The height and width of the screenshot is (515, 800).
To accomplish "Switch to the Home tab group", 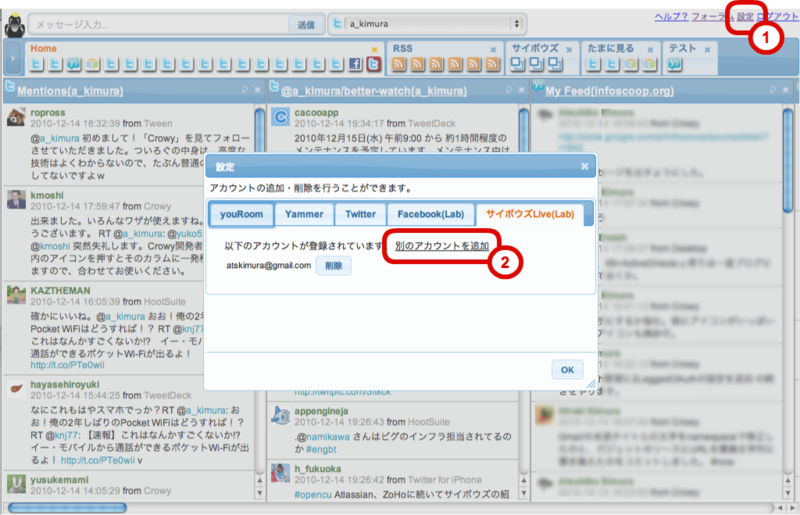I will tap(43, 48).
